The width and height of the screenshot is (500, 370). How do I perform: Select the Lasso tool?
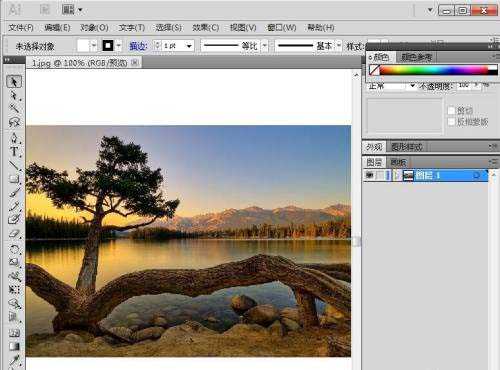(x=14, y=122)
